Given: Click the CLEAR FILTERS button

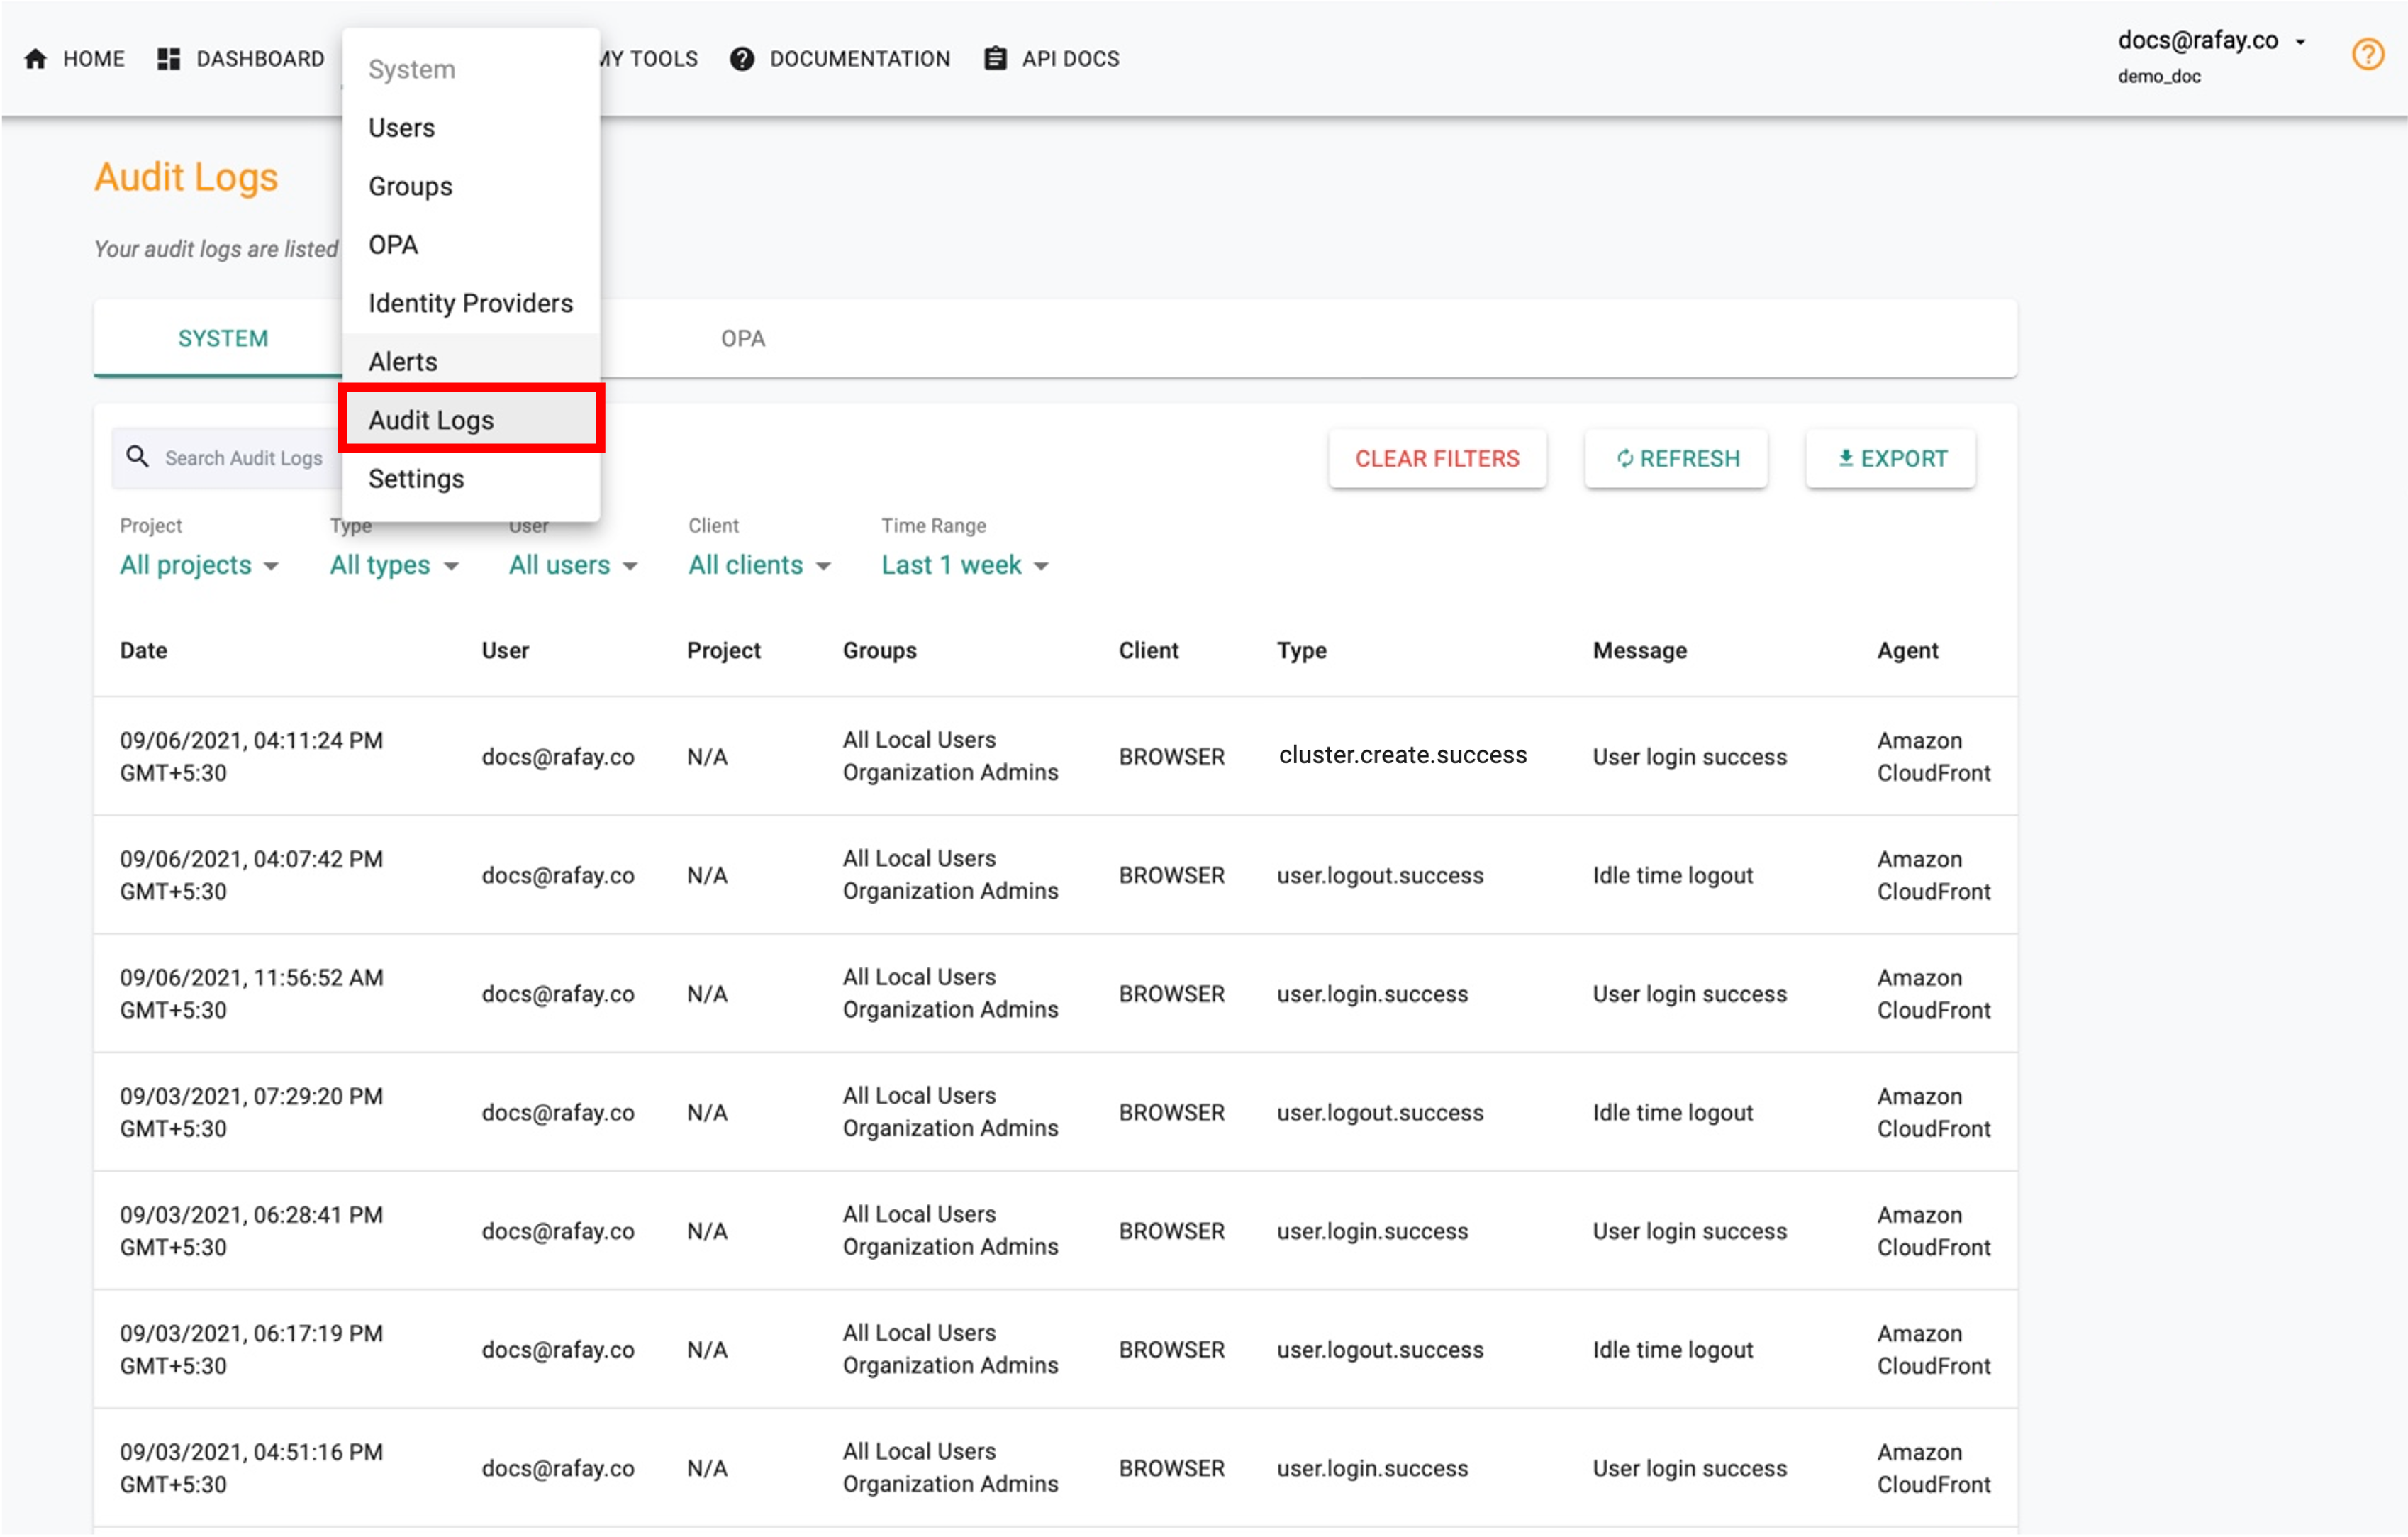Looking at the screenshot, I should (1437, 459).
